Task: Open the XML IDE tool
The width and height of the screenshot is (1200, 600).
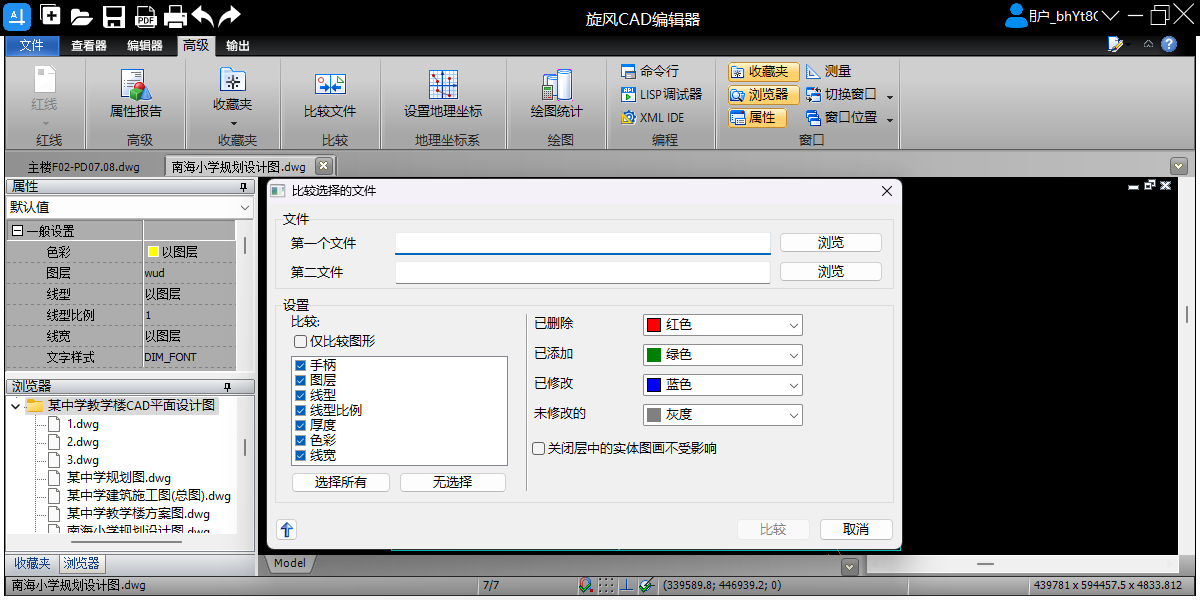Action: pyautogui.click(x=653, y=117)
